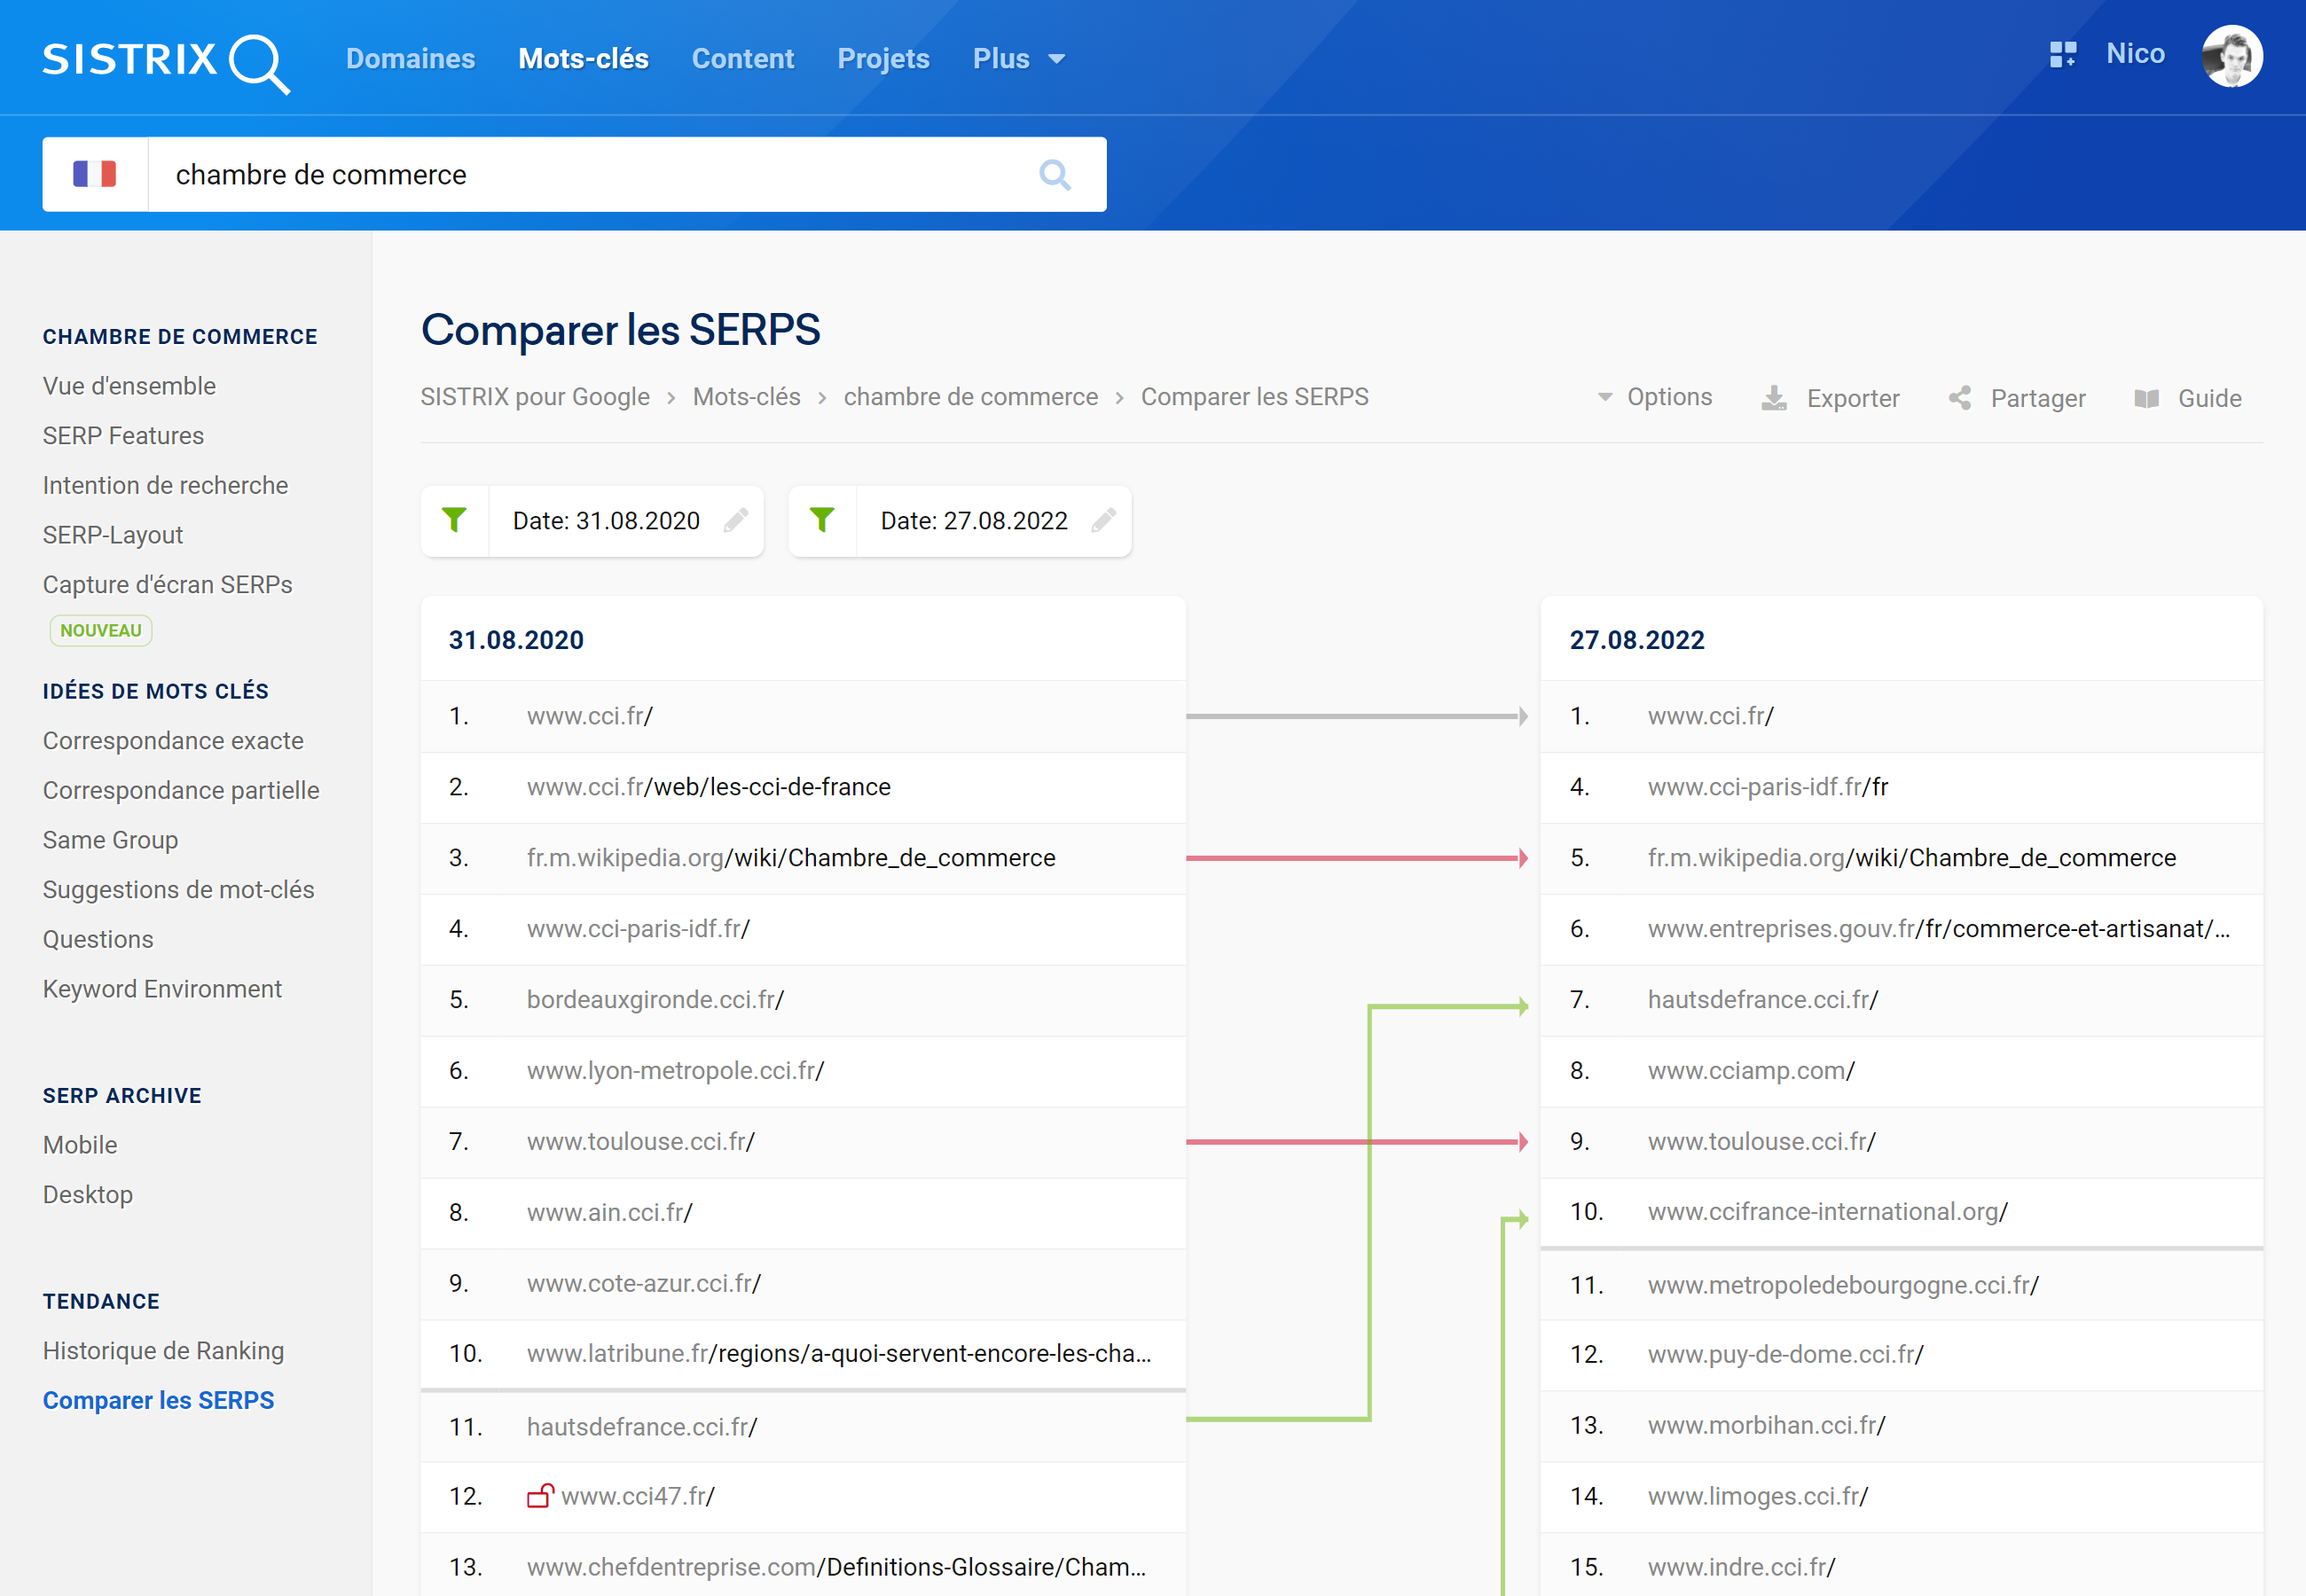Toggle Mobile archive view
The image size is (2306, 1596).
click(81, 1144)
